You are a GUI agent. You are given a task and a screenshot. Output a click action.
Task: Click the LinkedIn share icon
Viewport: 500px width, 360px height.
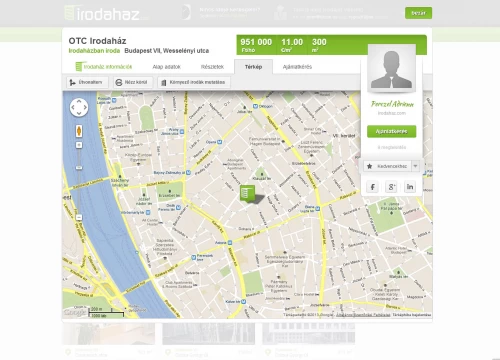pos(410,187)
